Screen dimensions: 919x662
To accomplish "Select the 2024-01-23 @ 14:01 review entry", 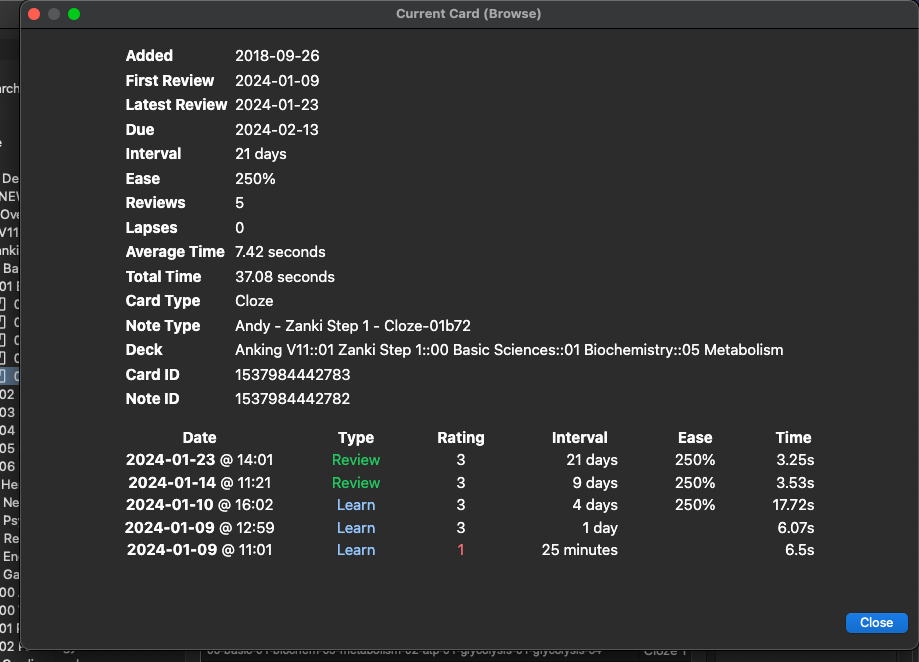I will 199,460.
